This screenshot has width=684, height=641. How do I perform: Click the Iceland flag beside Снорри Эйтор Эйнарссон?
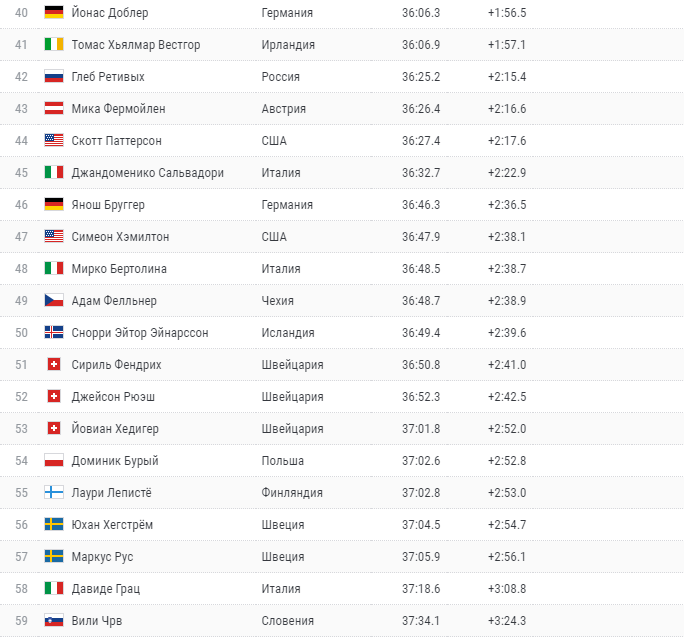coord(54,333)
